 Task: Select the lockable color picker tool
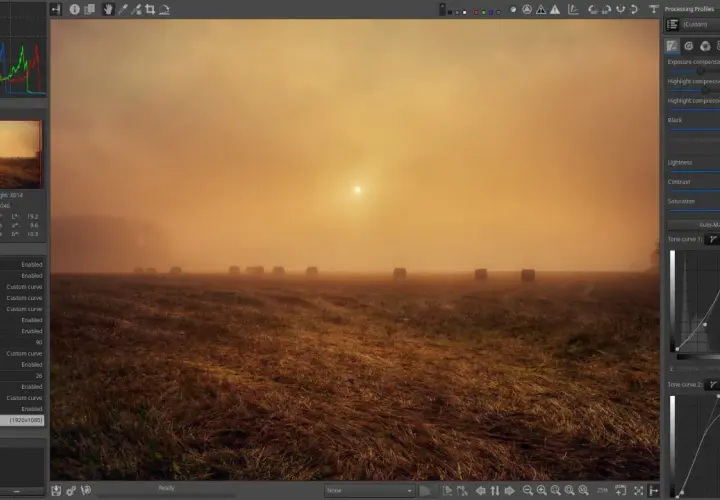click(136, 9)
